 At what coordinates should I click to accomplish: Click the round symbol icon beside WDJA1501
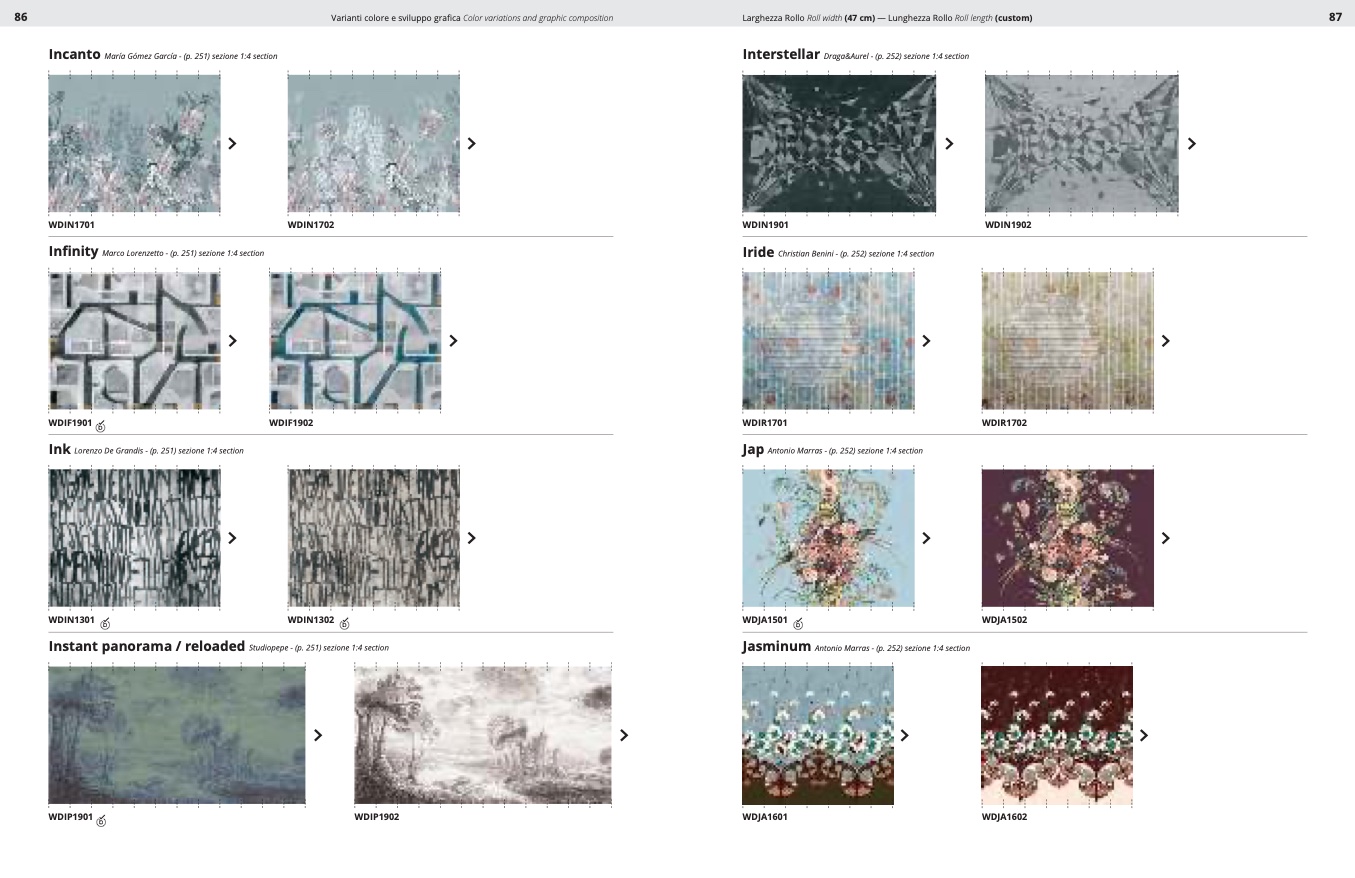(797, 623)
